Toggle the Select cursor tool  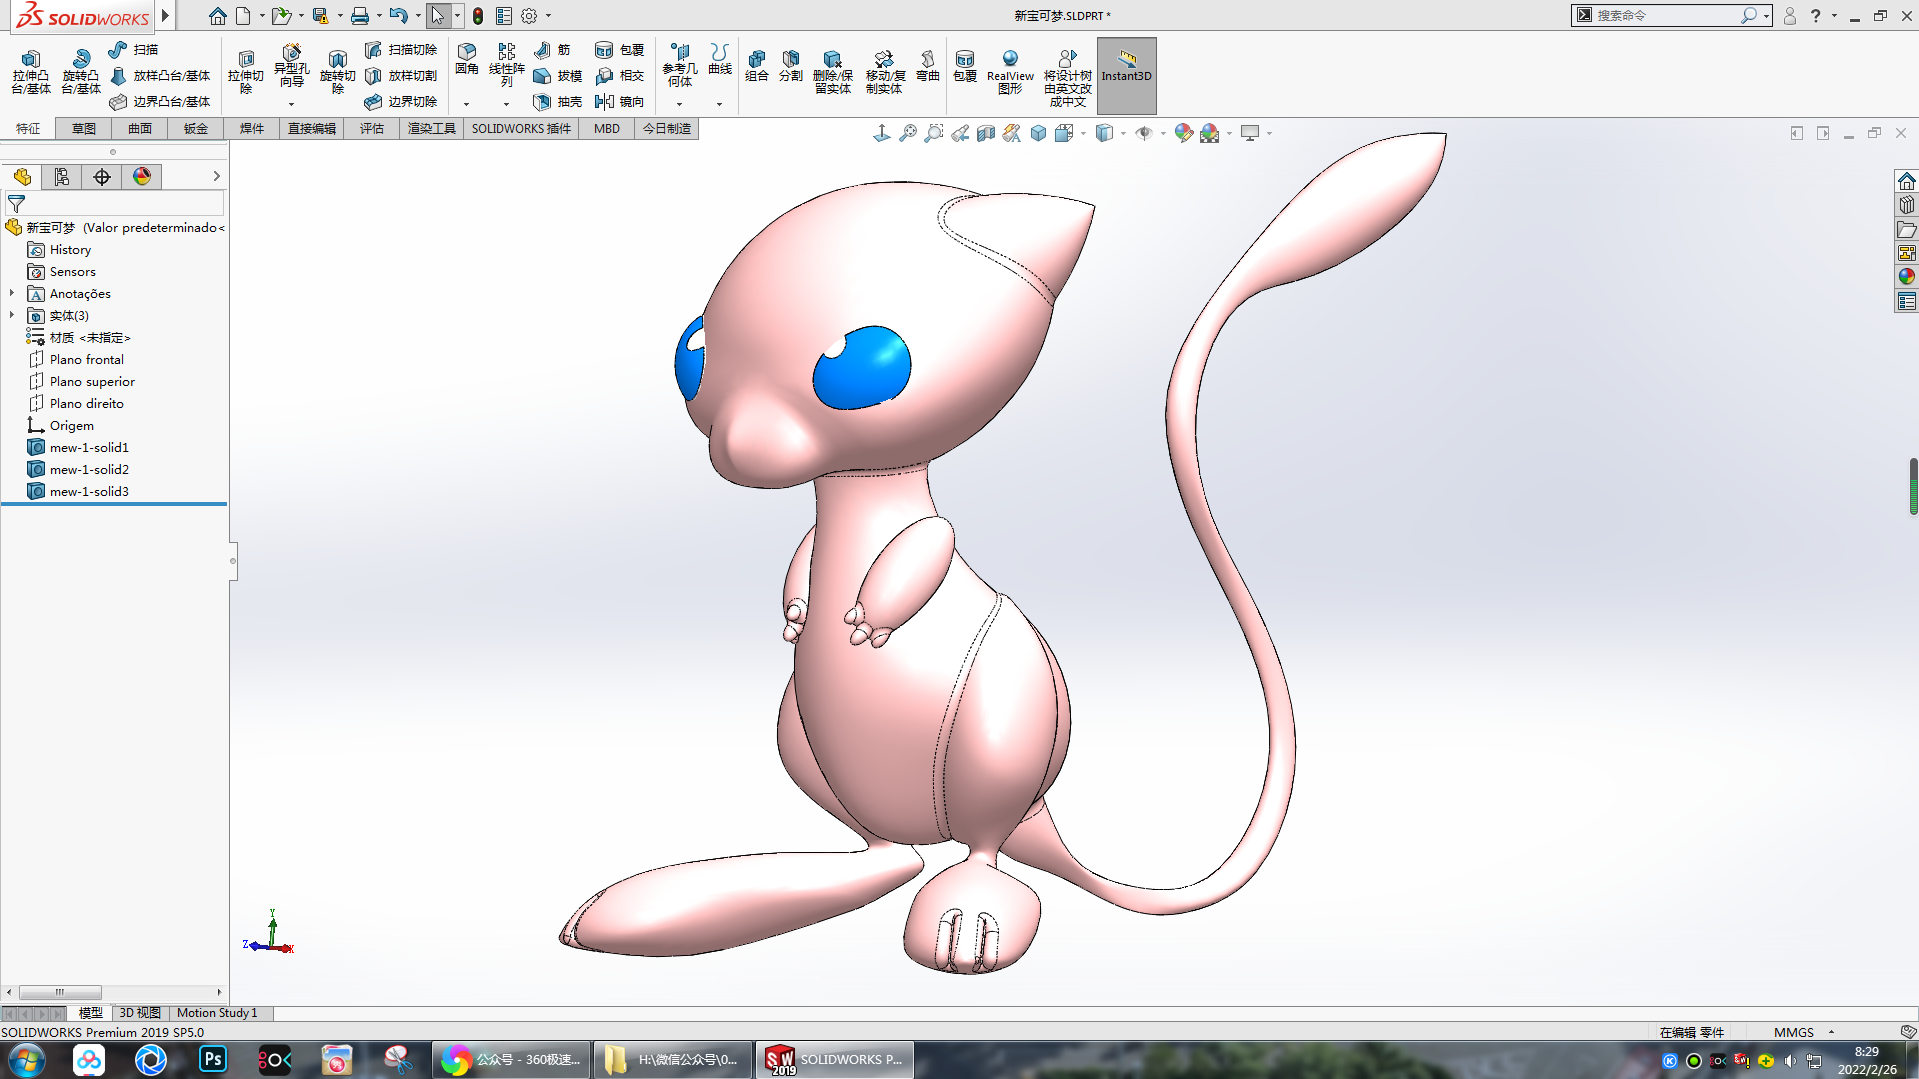(438, 16)
